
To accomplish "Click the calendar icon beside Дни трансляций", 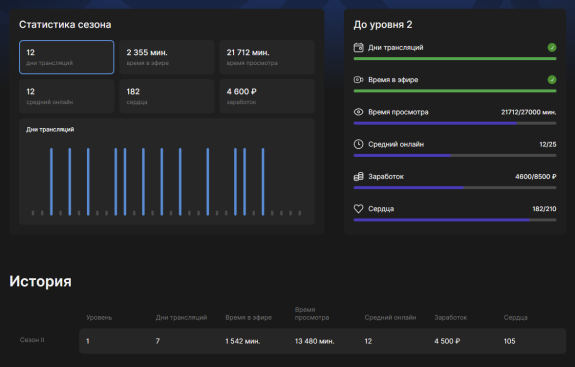I will 358,47.
